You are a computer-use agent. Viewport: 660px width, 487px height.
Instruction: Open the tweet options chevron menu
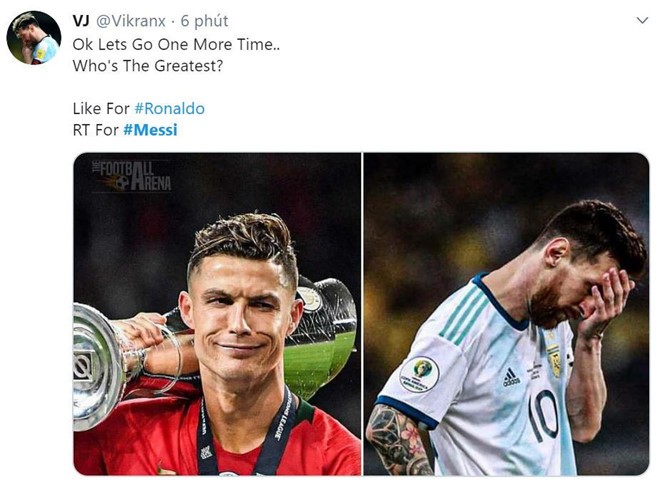click(641, 20)
